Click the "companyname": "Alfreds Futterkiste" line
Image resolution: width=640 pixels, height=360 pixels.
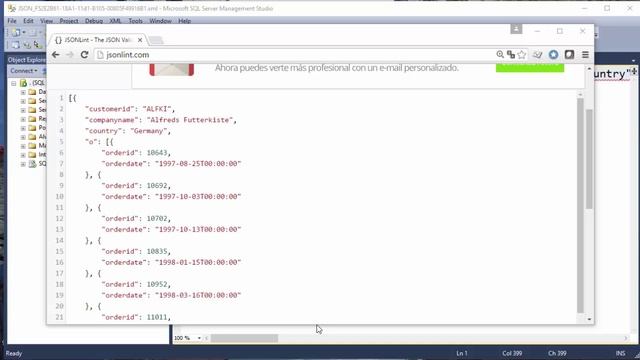click(161, 120)
